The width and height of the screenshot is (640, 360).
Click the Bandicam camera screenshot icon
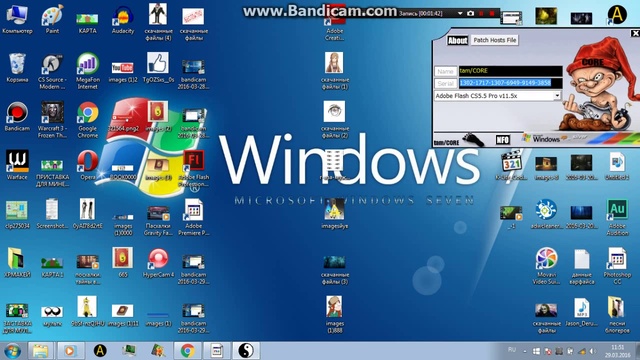(x=470, y=13)
